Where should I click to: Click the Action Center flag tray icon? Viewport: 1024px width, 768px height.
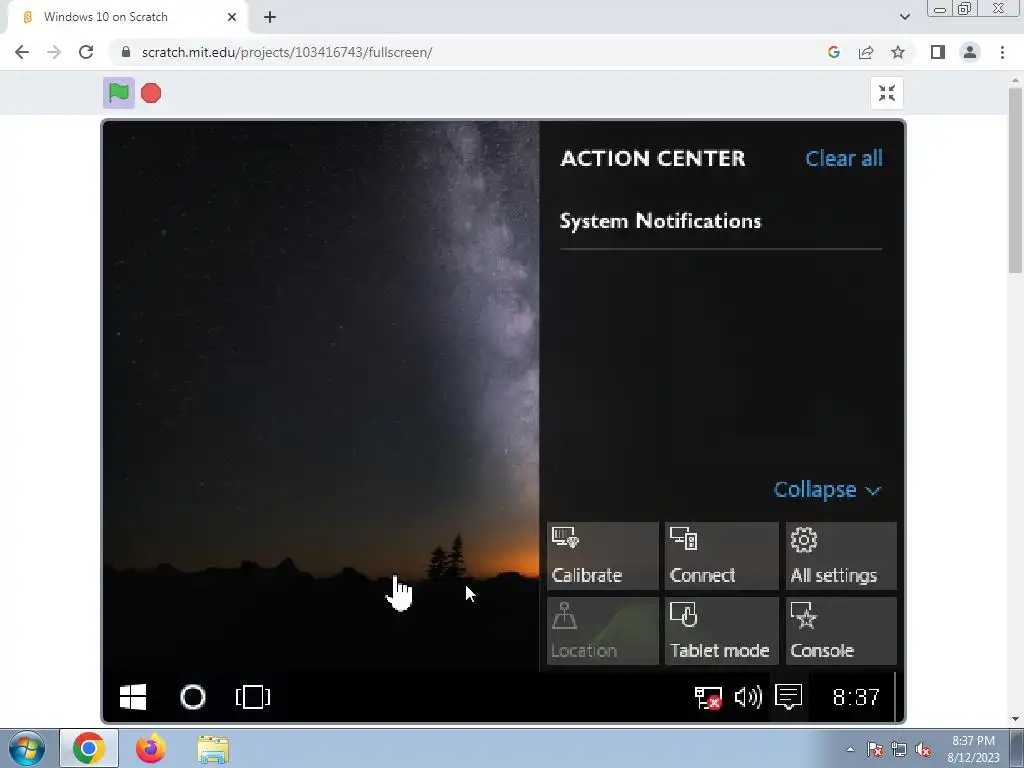874,750
